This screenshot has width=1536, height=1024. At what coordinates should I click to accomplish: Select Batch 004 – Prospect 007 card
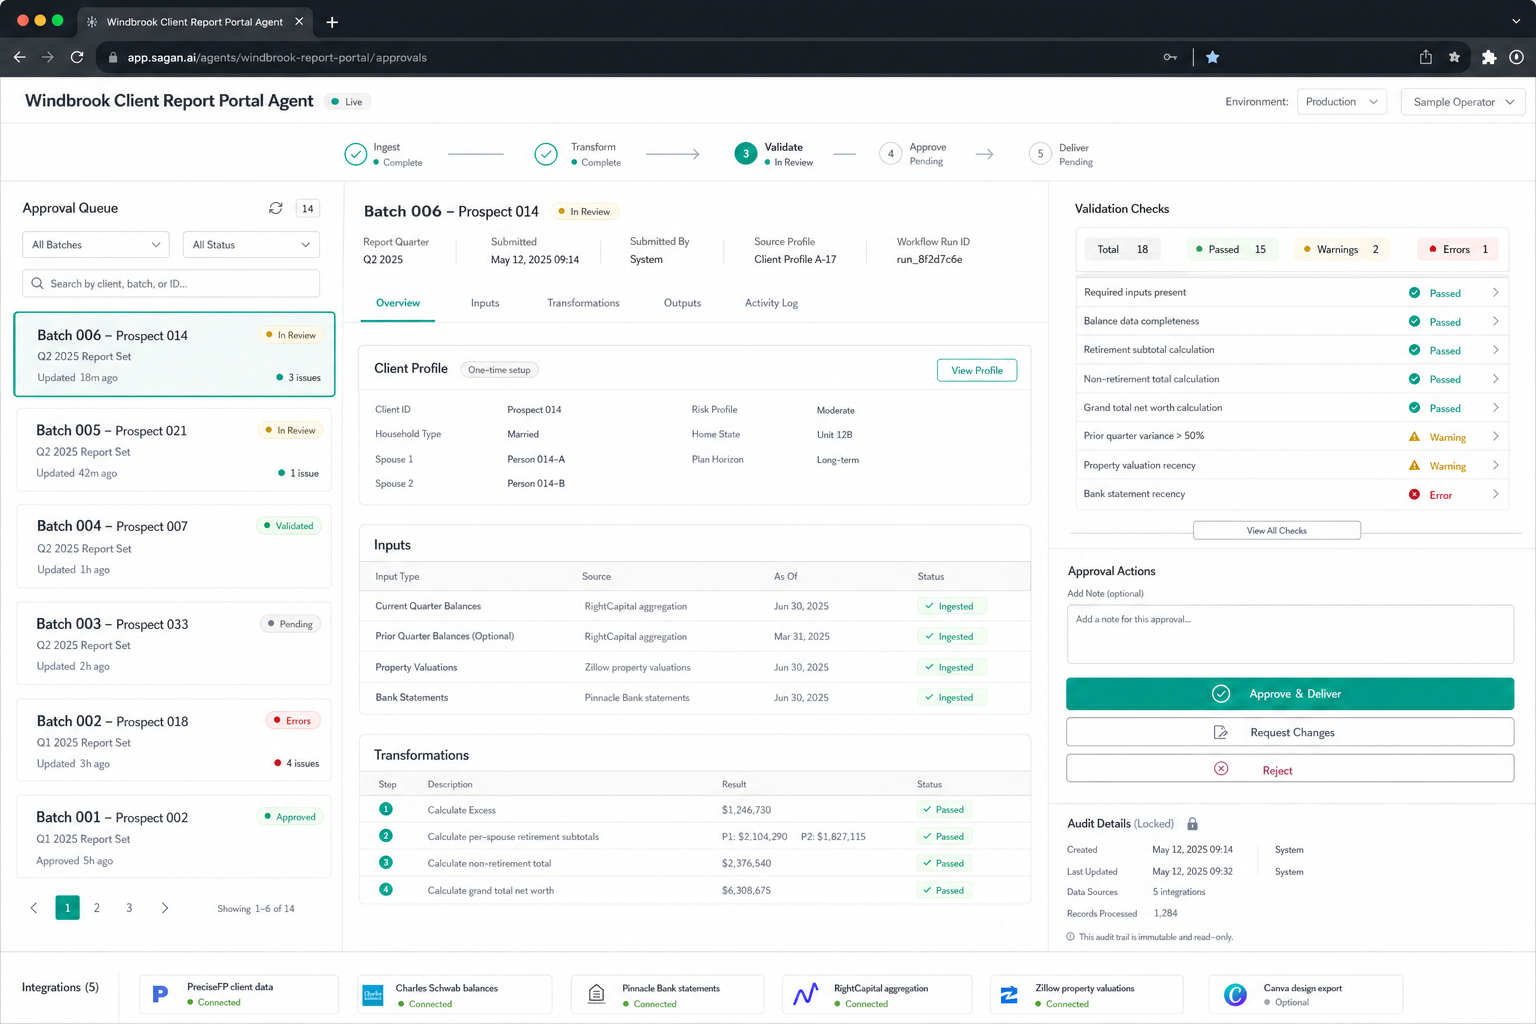tap(174, 546)
